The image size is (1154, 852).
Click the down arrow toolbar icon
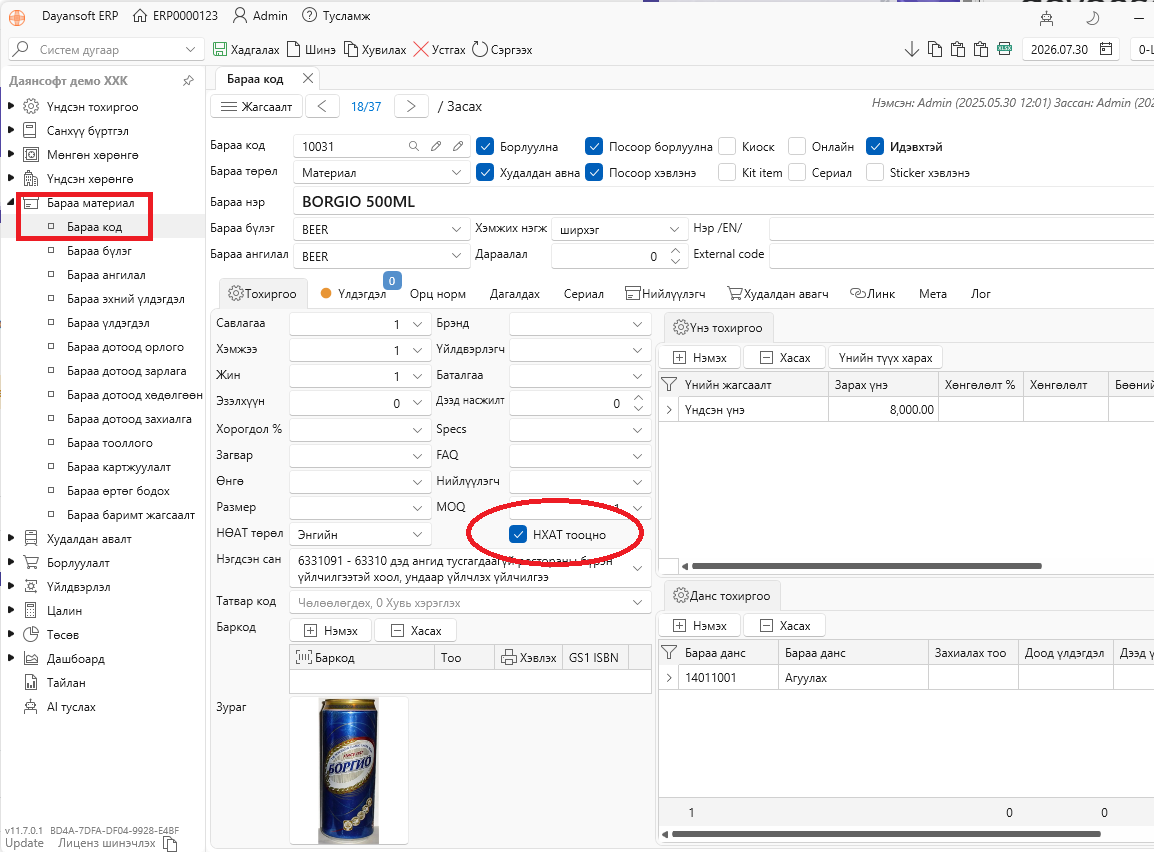[911, 49]
